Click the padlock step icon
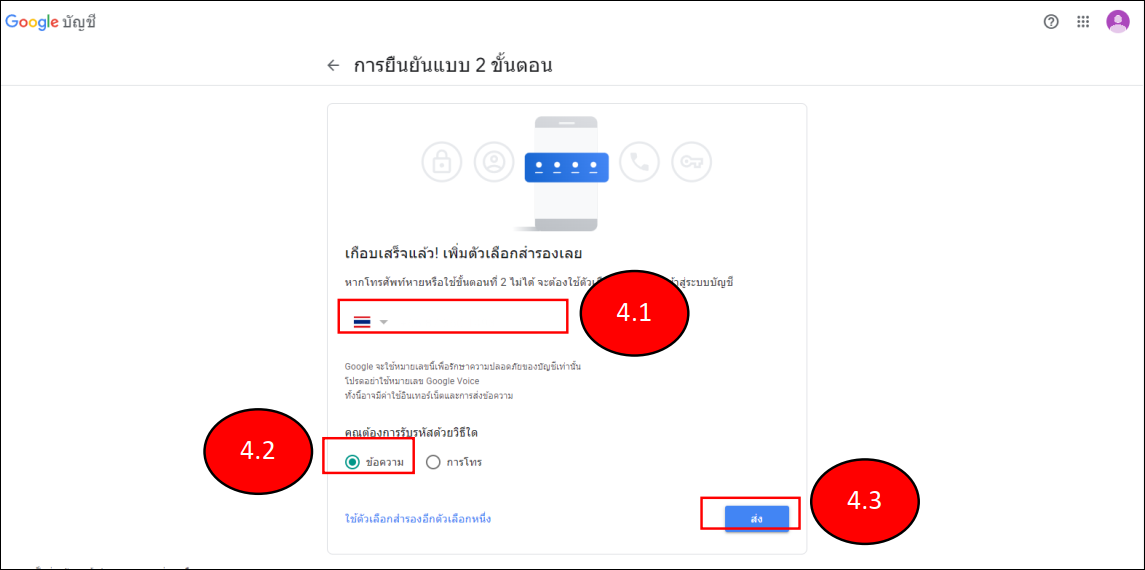The image size is (1145, 570). pyautogui.click(x=441, y=162)
